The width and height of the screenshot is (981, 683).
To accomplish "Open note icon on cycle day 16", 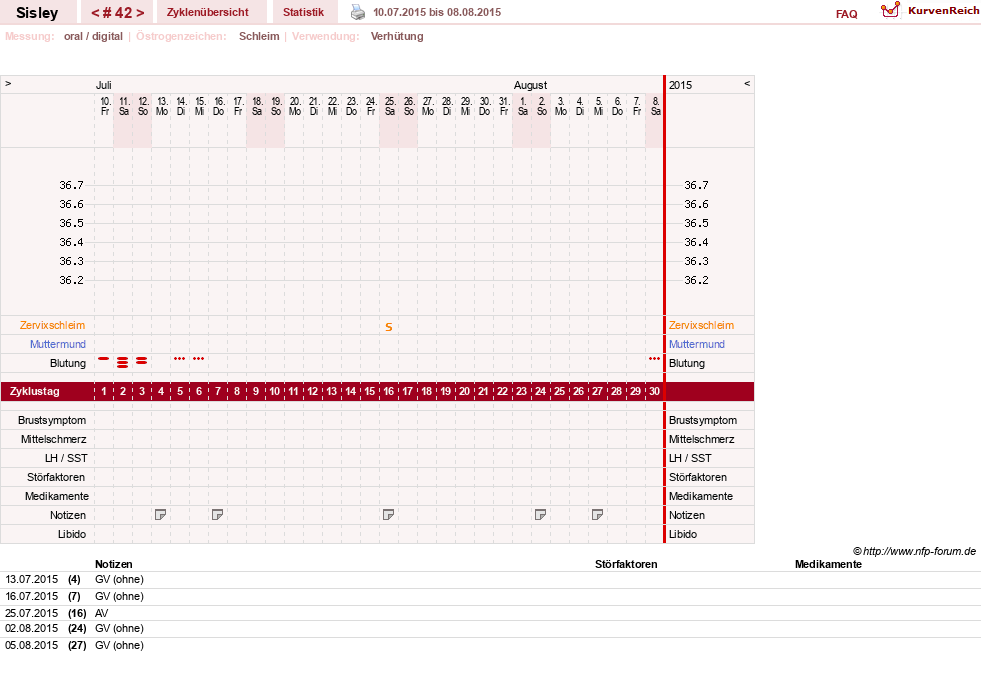I will tap(388, 515).
